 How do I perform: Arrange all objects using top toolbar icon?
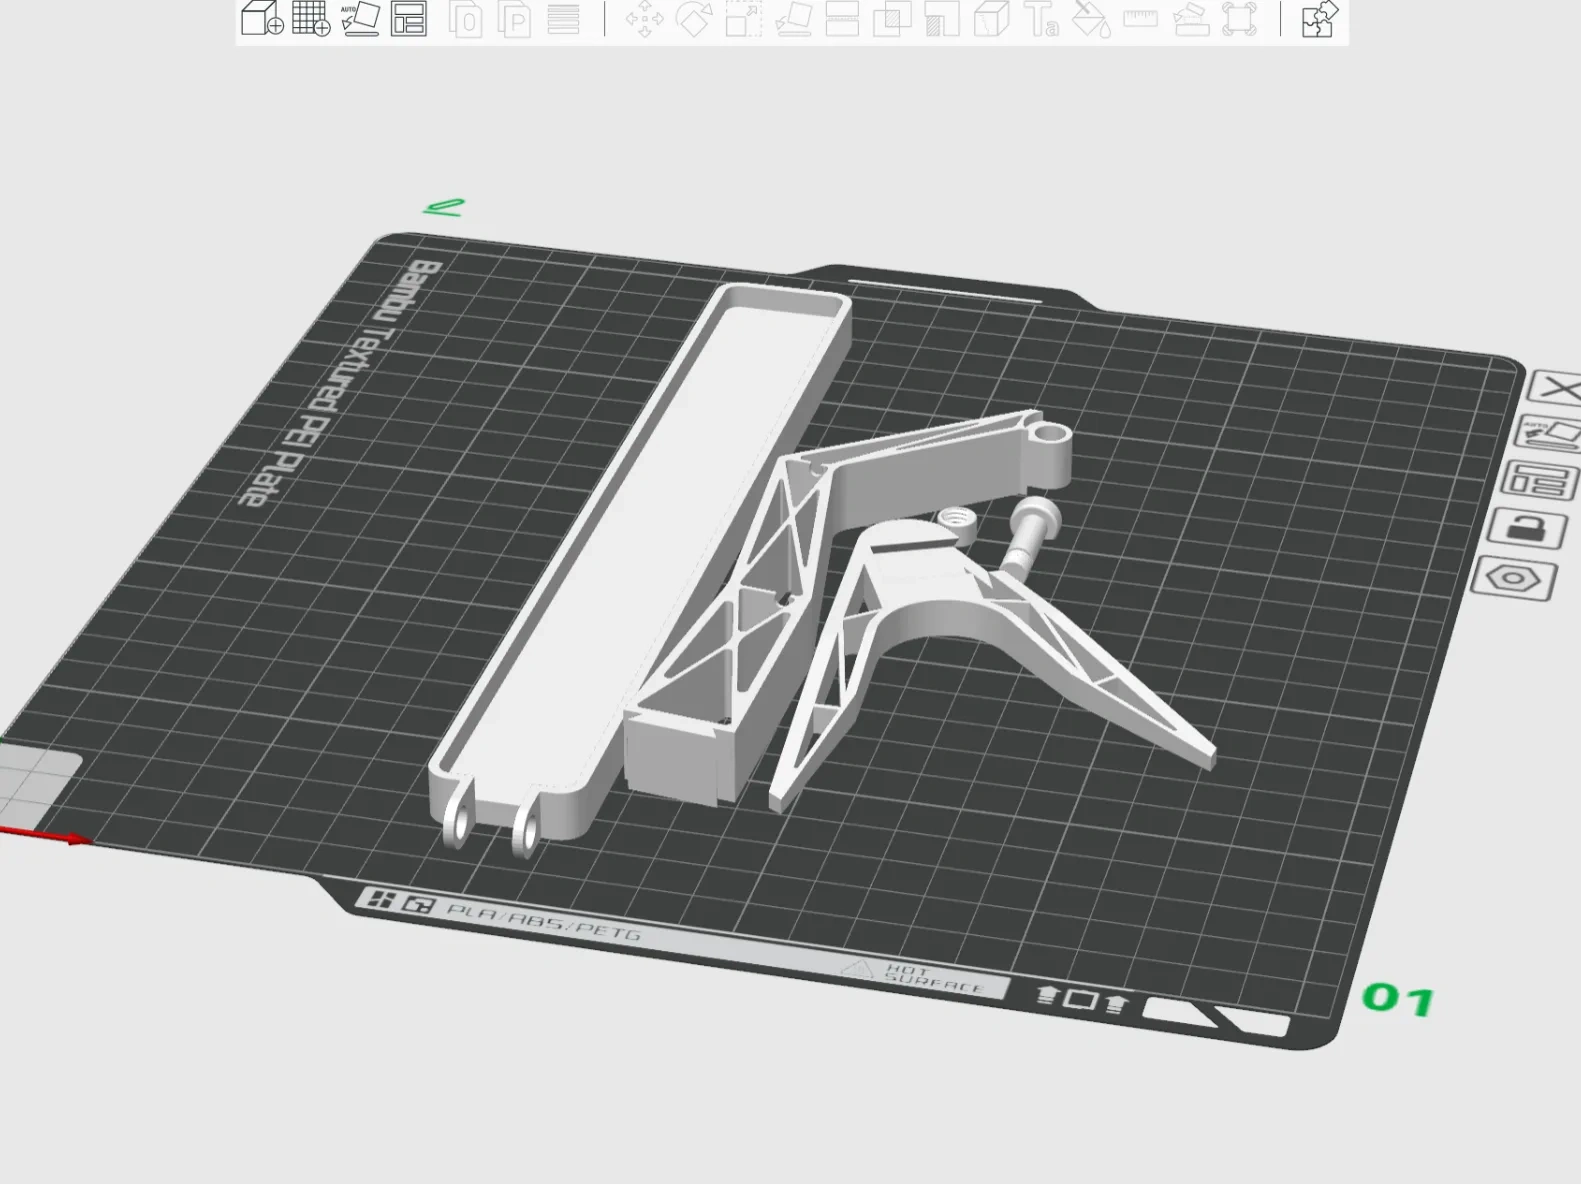coord(409,19)
